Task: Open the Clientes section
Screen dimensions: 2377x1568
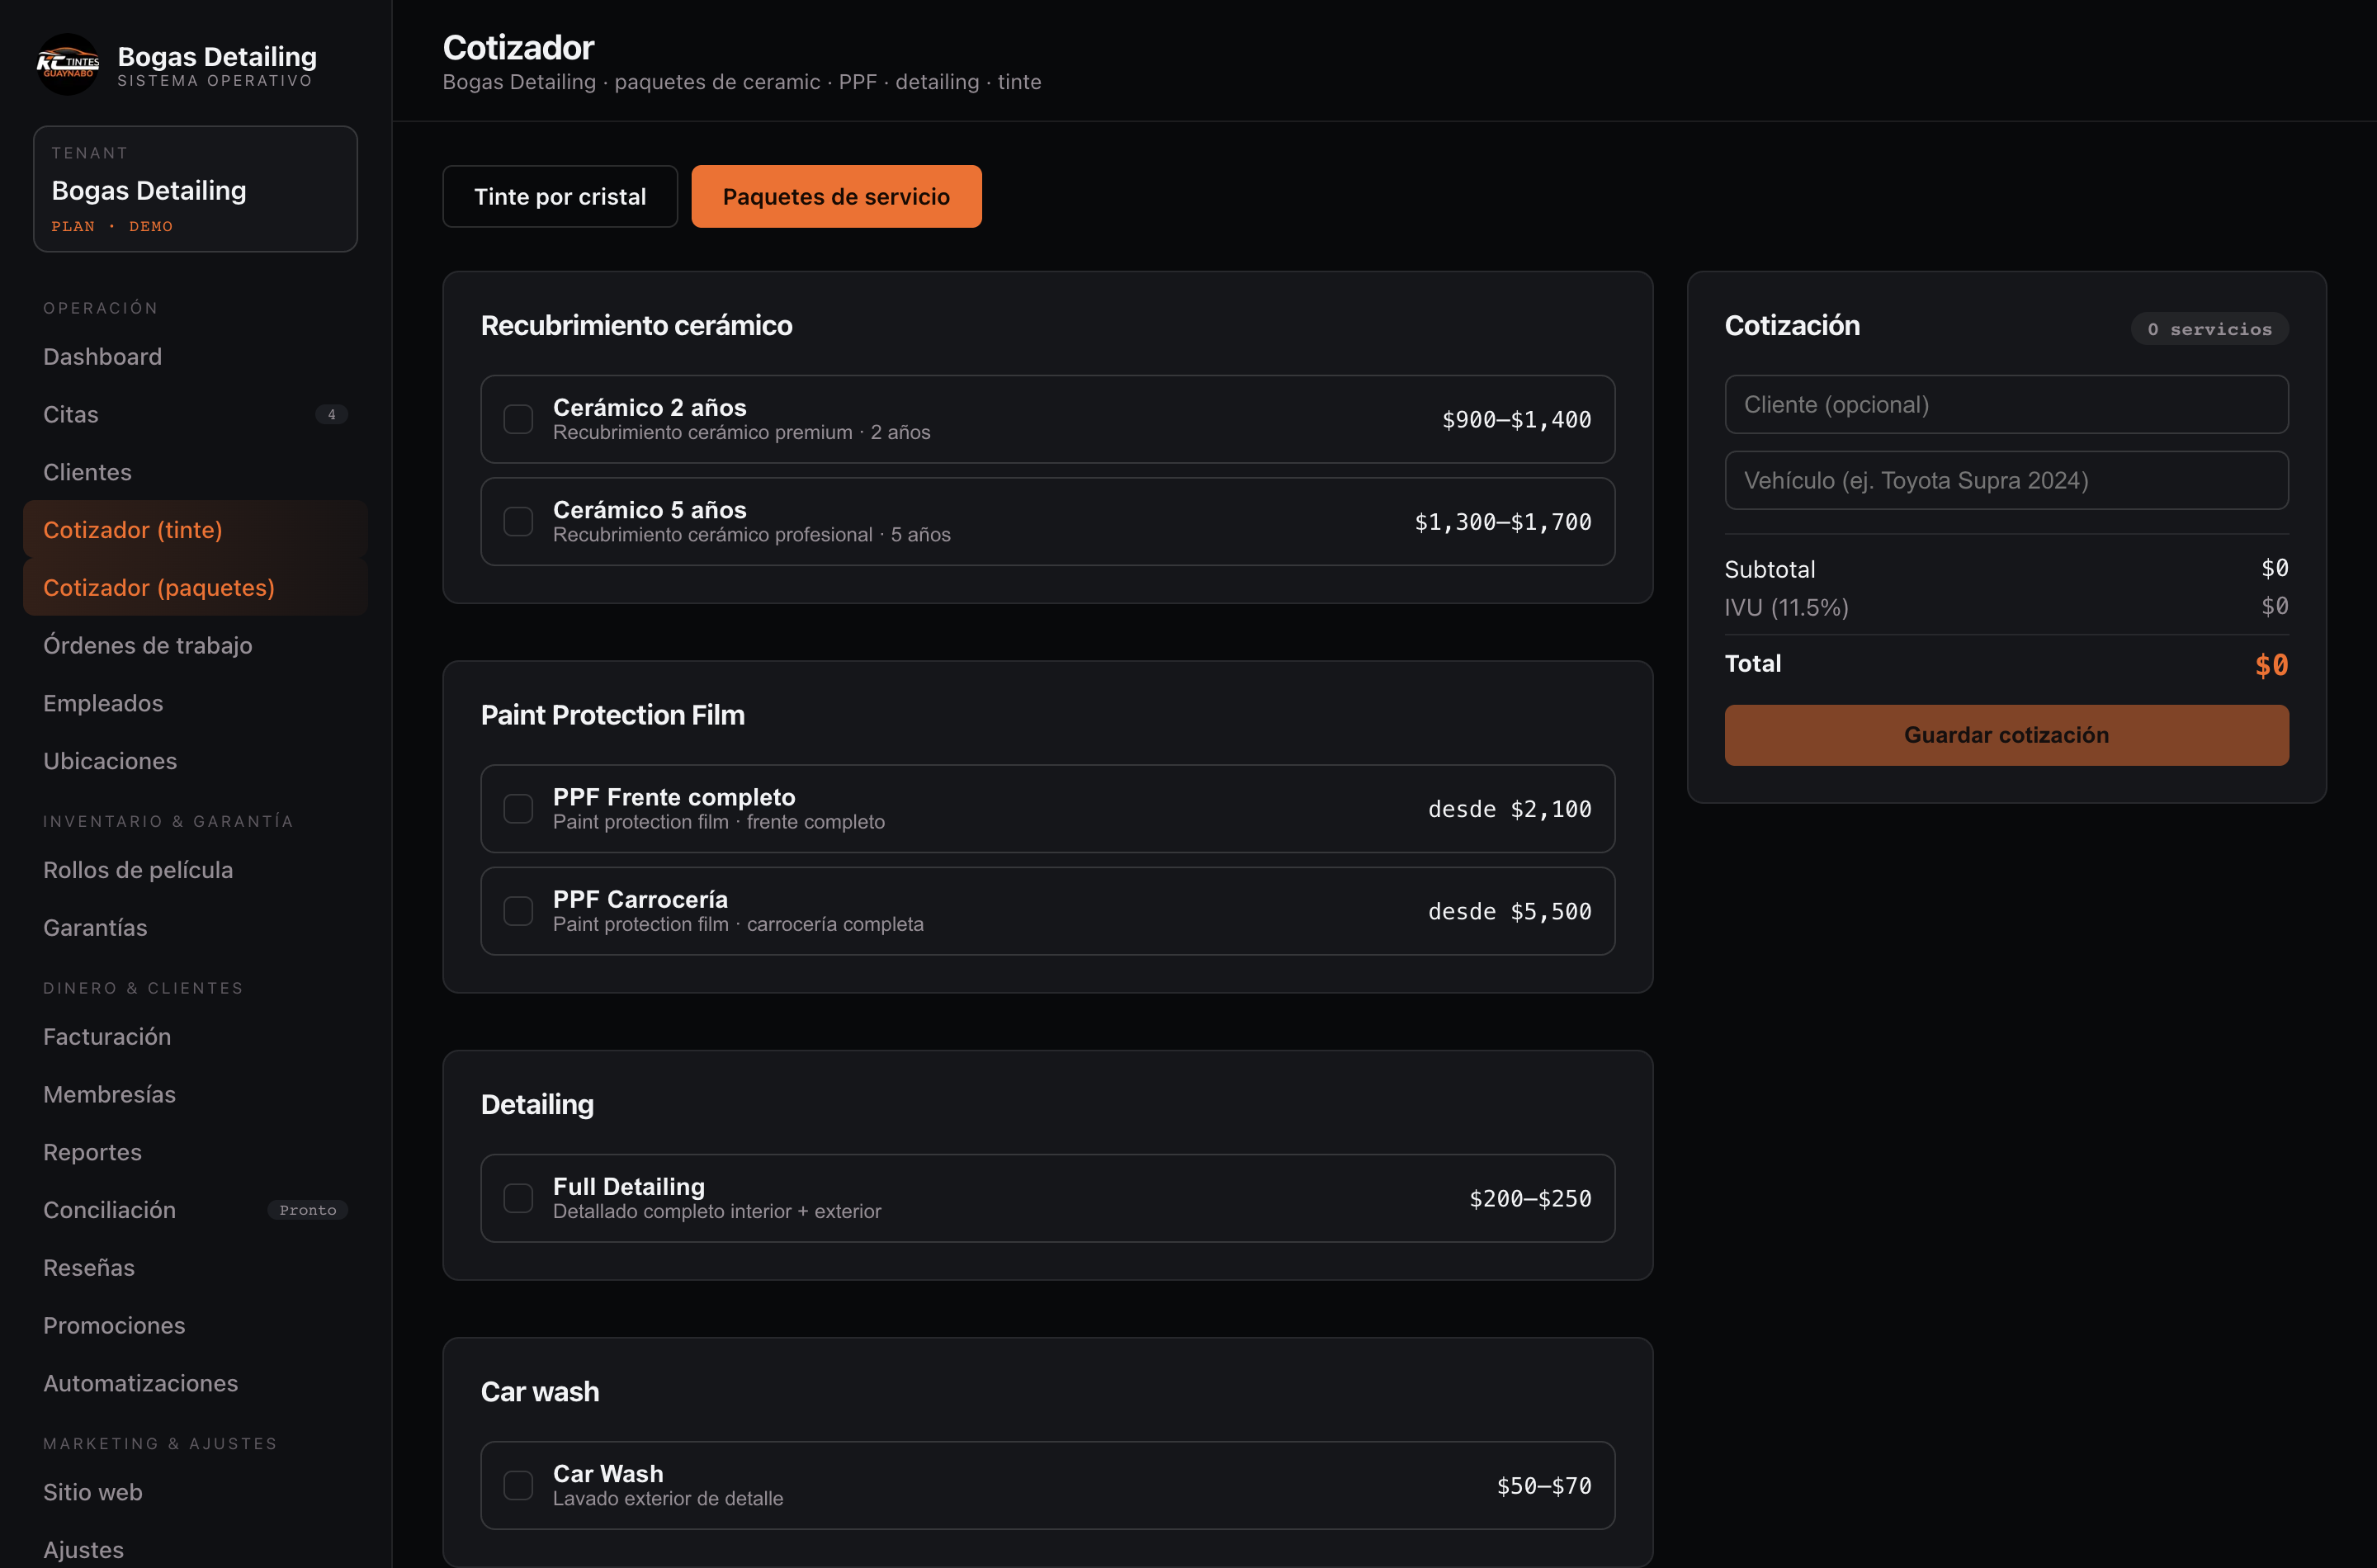Action: 195,472
